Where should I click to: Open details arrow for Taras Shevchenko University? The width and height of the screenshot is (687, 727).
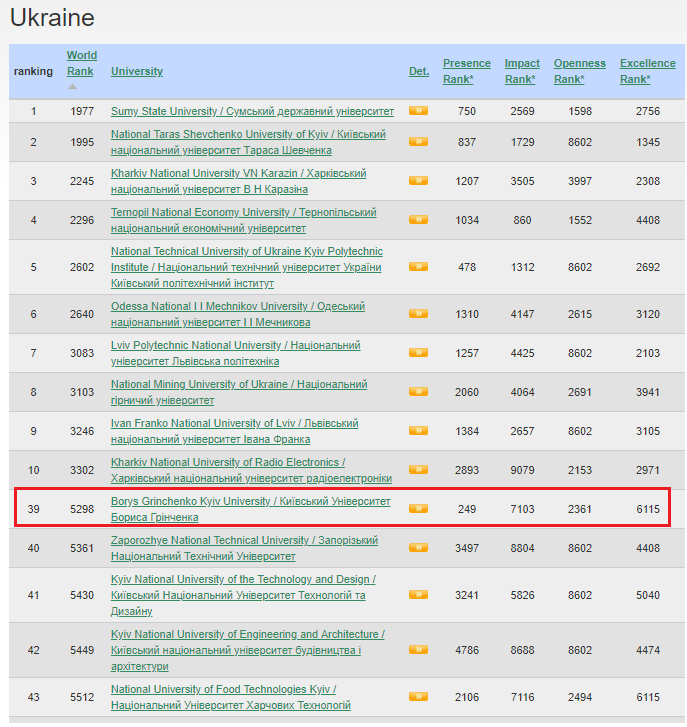(x=418, y=142)
